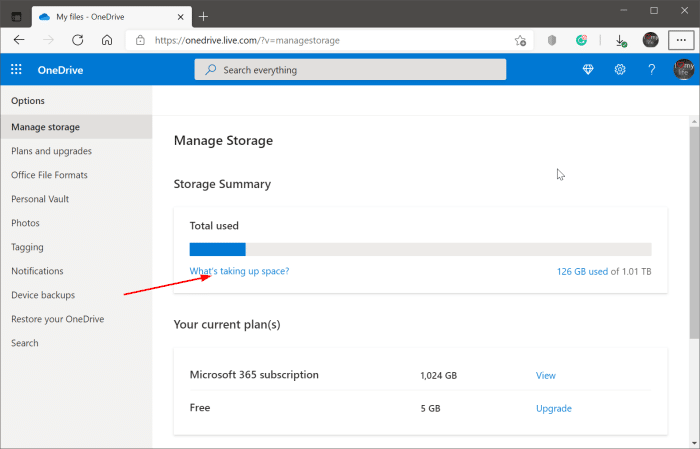
Task: Refresh the current page
Action: point(78,40)
